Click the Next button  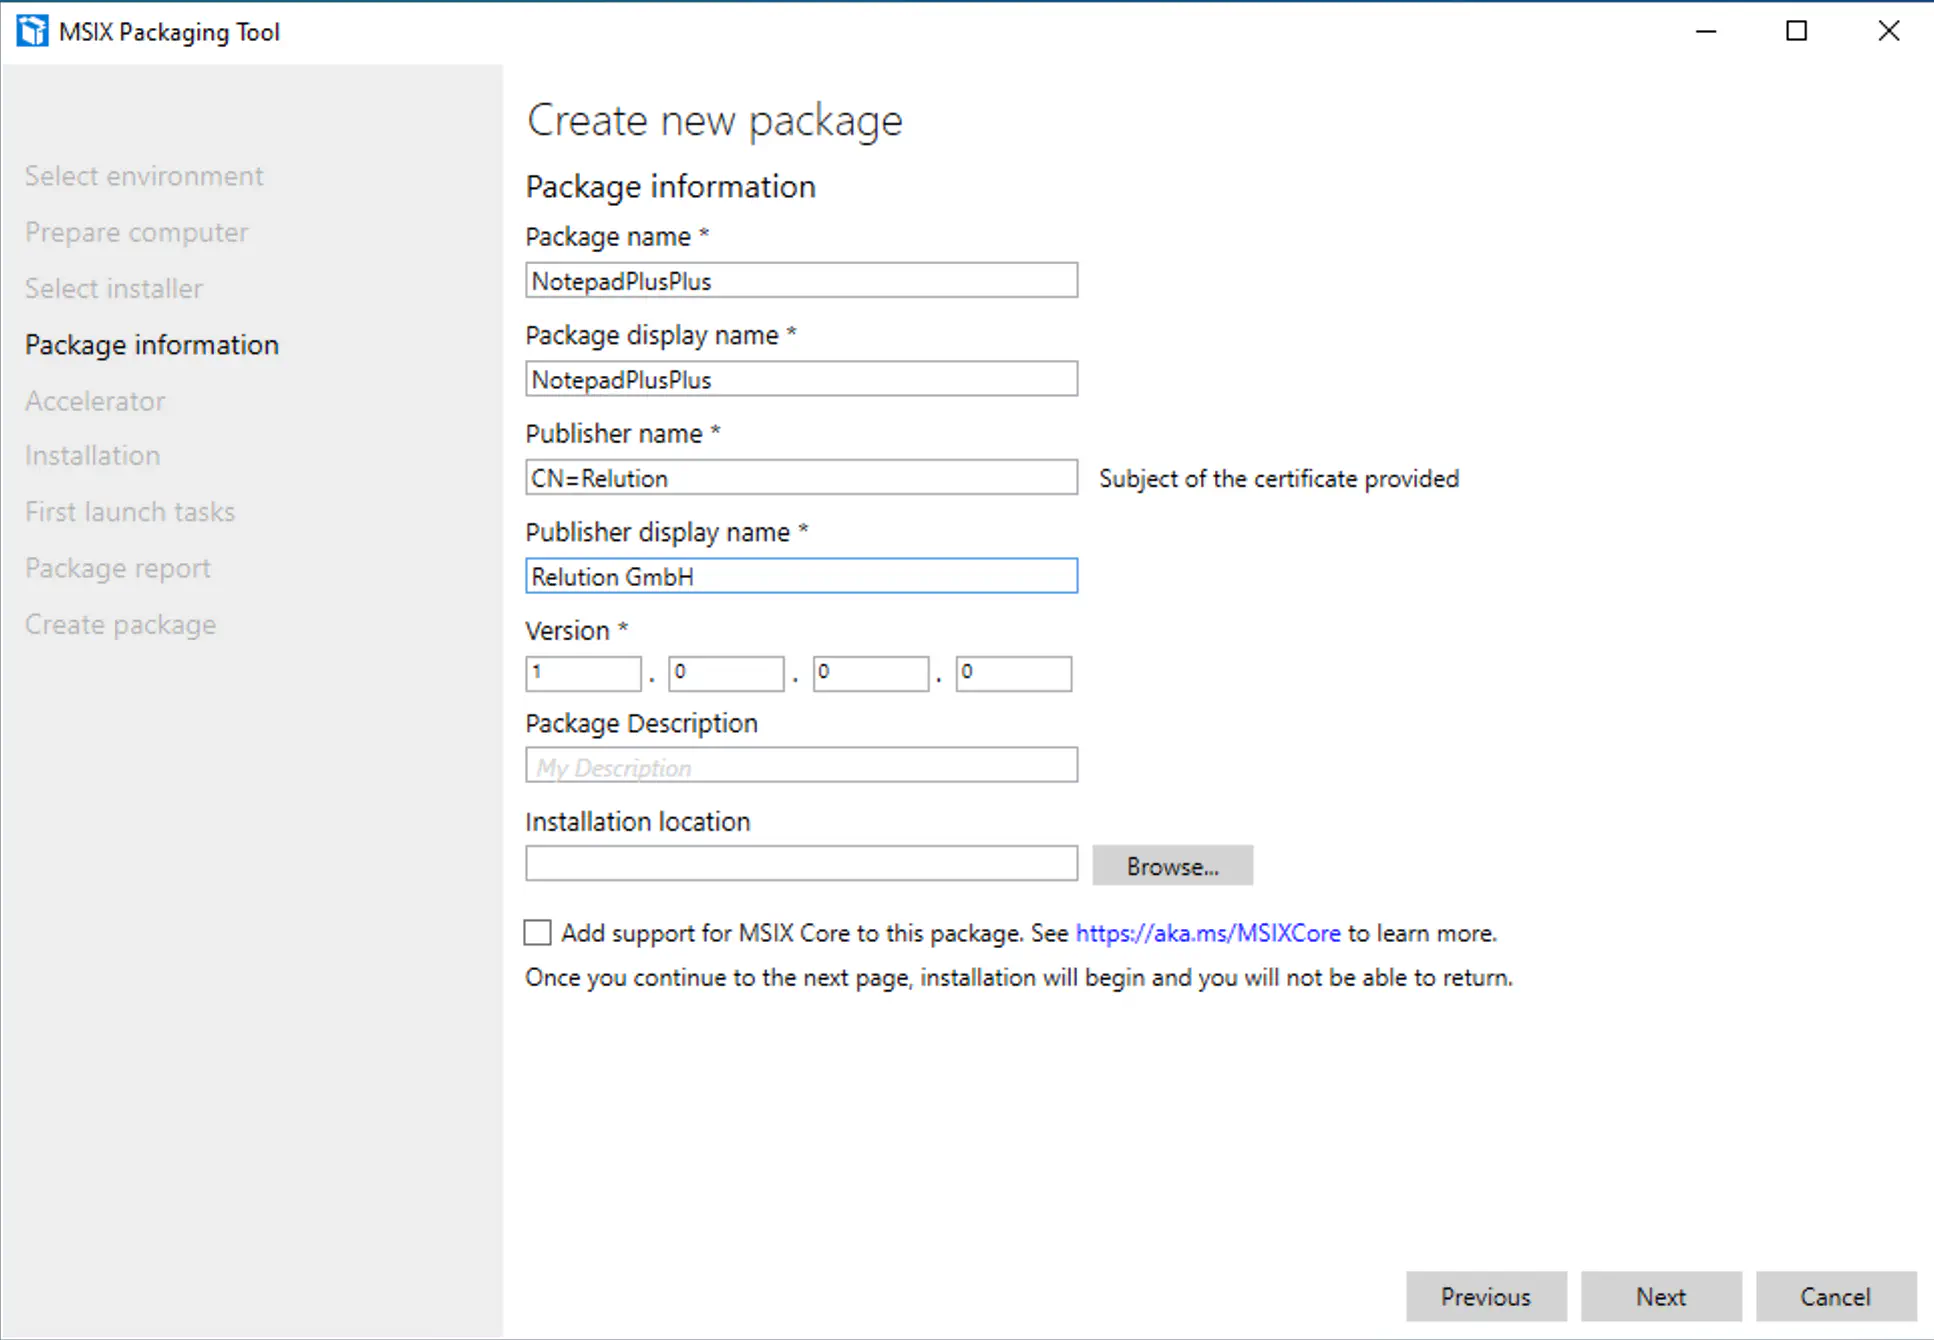click(1660, 1296)
